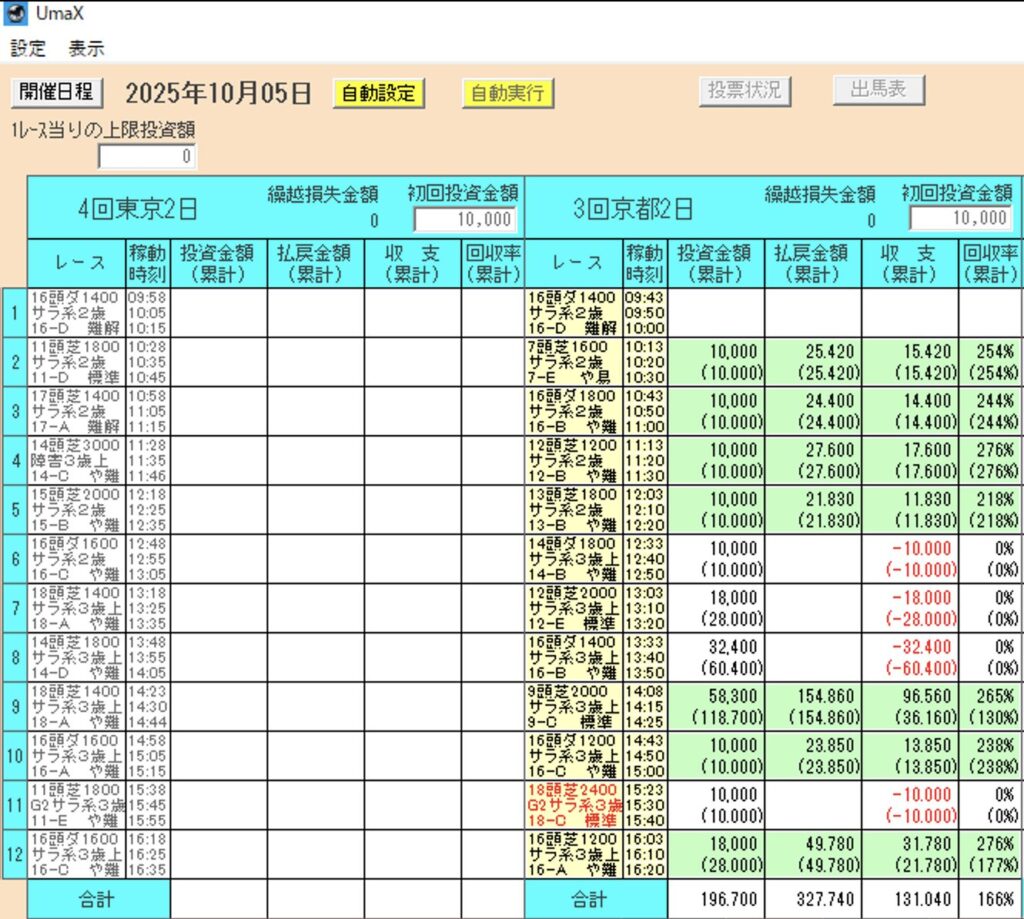Open the 表示 menu
This screenshot has width=1024, height=919.
86,48
